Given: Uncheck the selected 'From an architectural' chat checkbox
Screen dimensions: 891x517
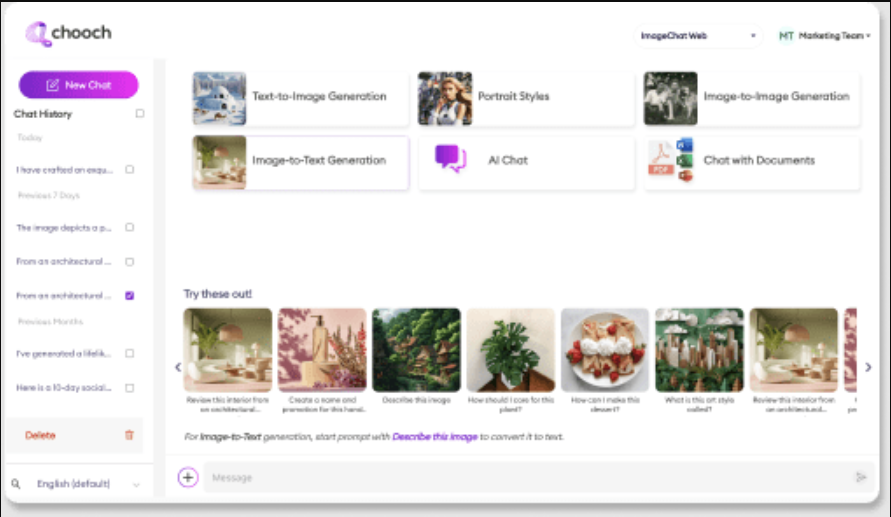Looking at the screenshot, I should (x=130, y=295).
